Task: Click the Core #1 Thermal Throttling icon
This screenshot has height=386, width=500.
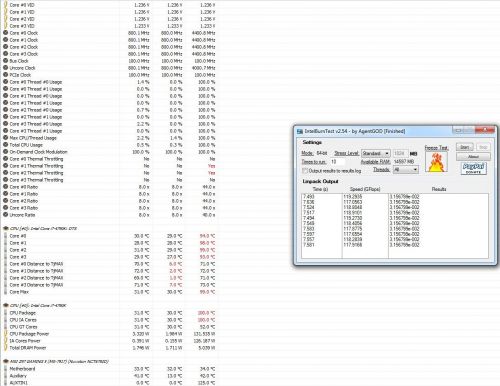Action: click(x=5, y=166)
